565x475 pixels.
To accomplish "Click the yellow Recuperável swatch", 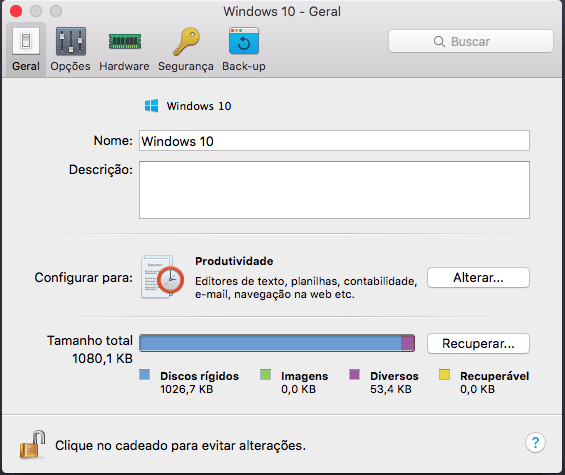I will (x=444, y=374).
